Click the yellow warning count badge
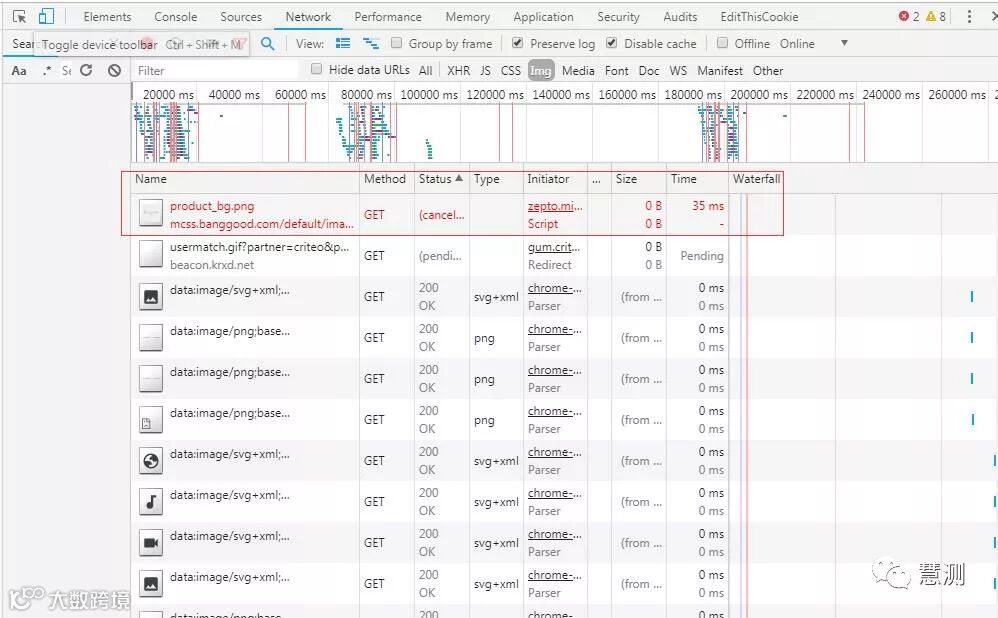The height and width of the screenshot is (618, 998). click(936, 17)
